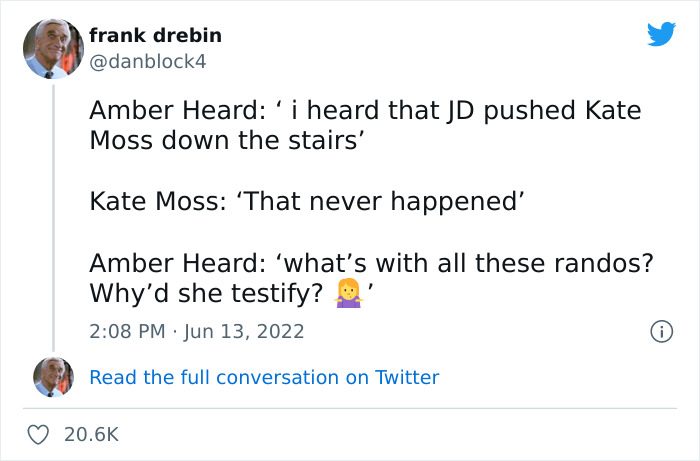Screen dimensions: 700x461
Task: Click the 20.6K like count
Action: pyautogui.click(x=90, y=435)
